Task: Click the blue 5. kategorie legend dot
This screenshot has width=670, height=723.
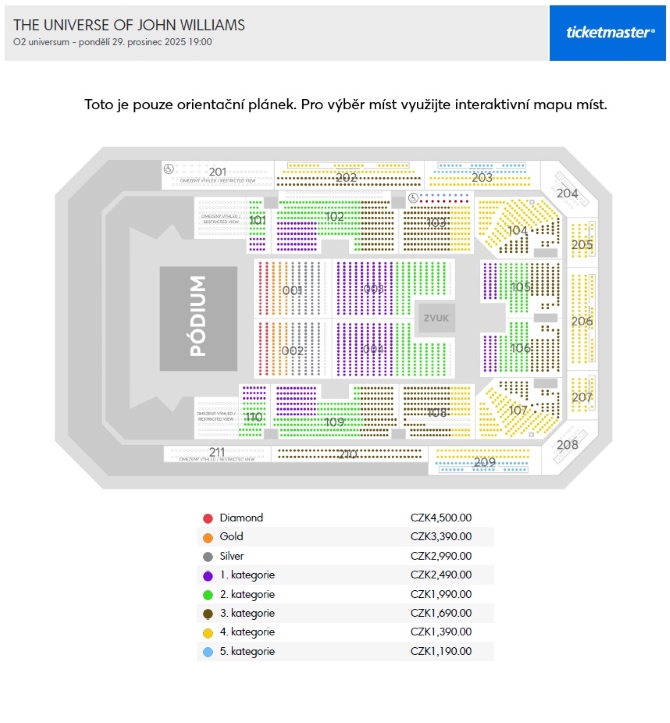Action: (x=208, y=652)
